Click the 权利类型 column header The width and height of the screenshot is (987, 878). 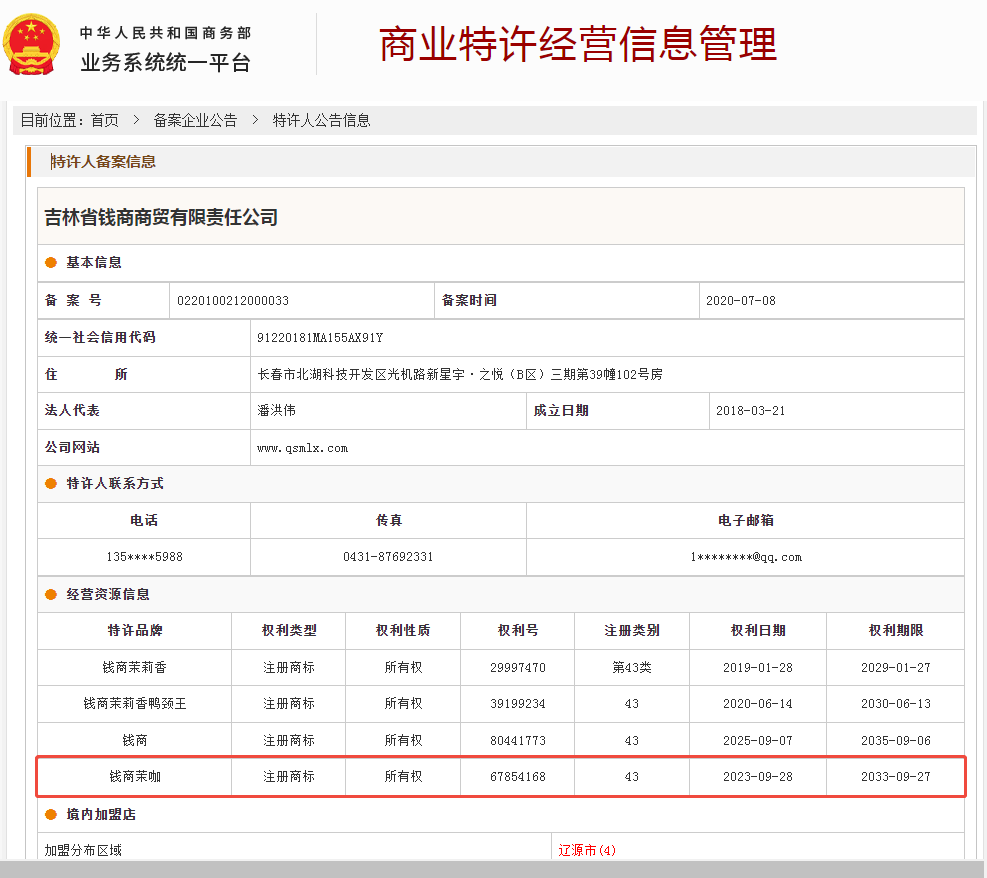click(x=289, y=631)
